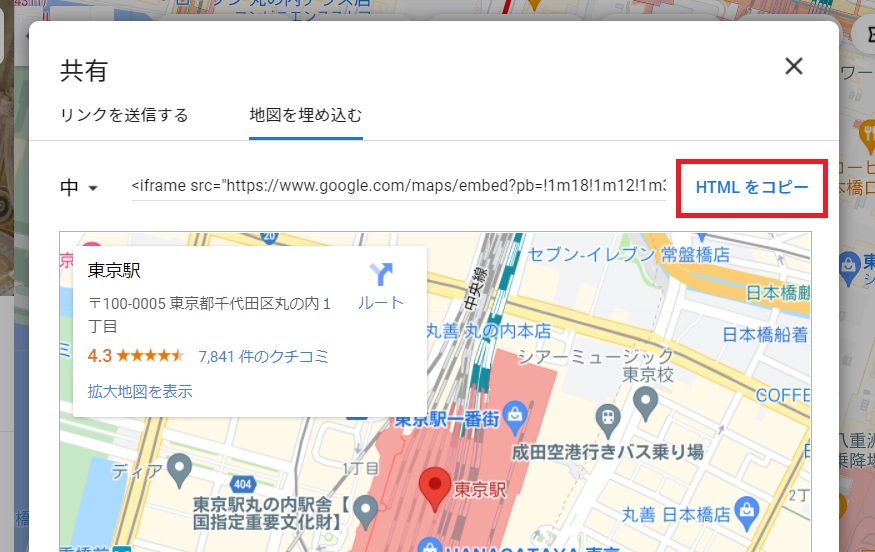This screenshot has width=875, height=552.
Task: Click the ルート directions icon
Action: coord(381,275)
